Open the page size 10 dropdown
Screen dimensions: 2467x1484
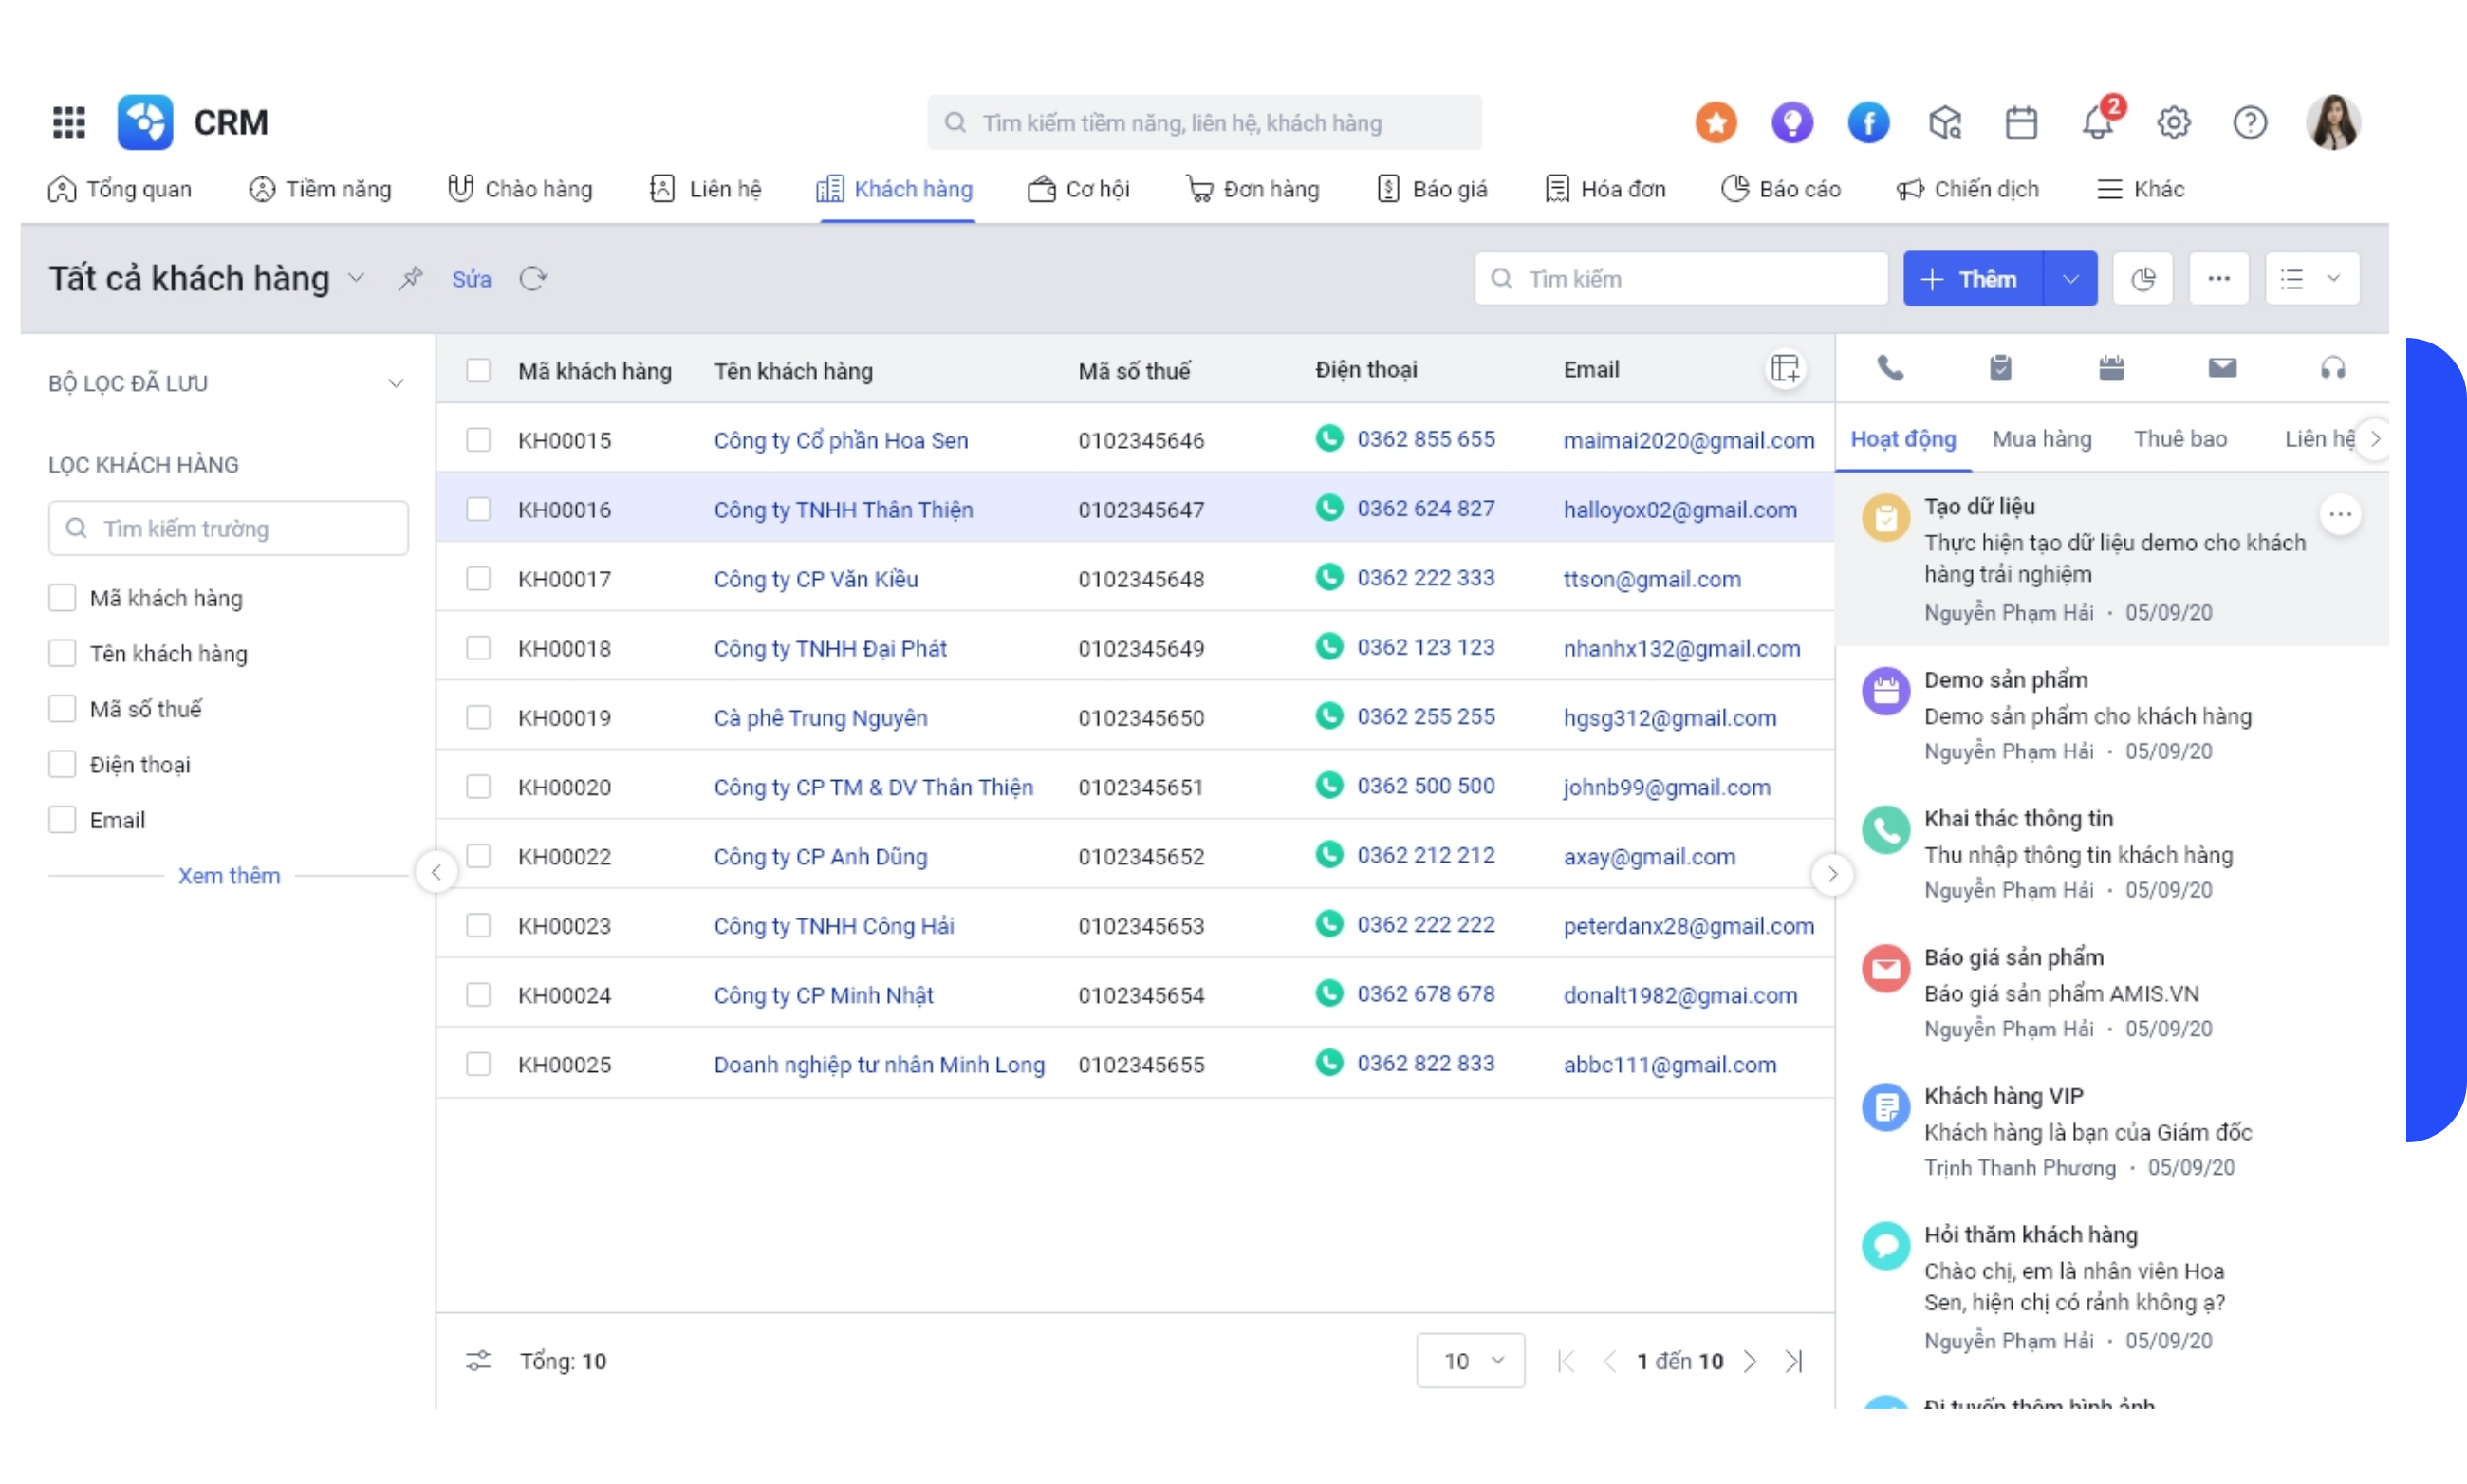coord(1470,1360)
